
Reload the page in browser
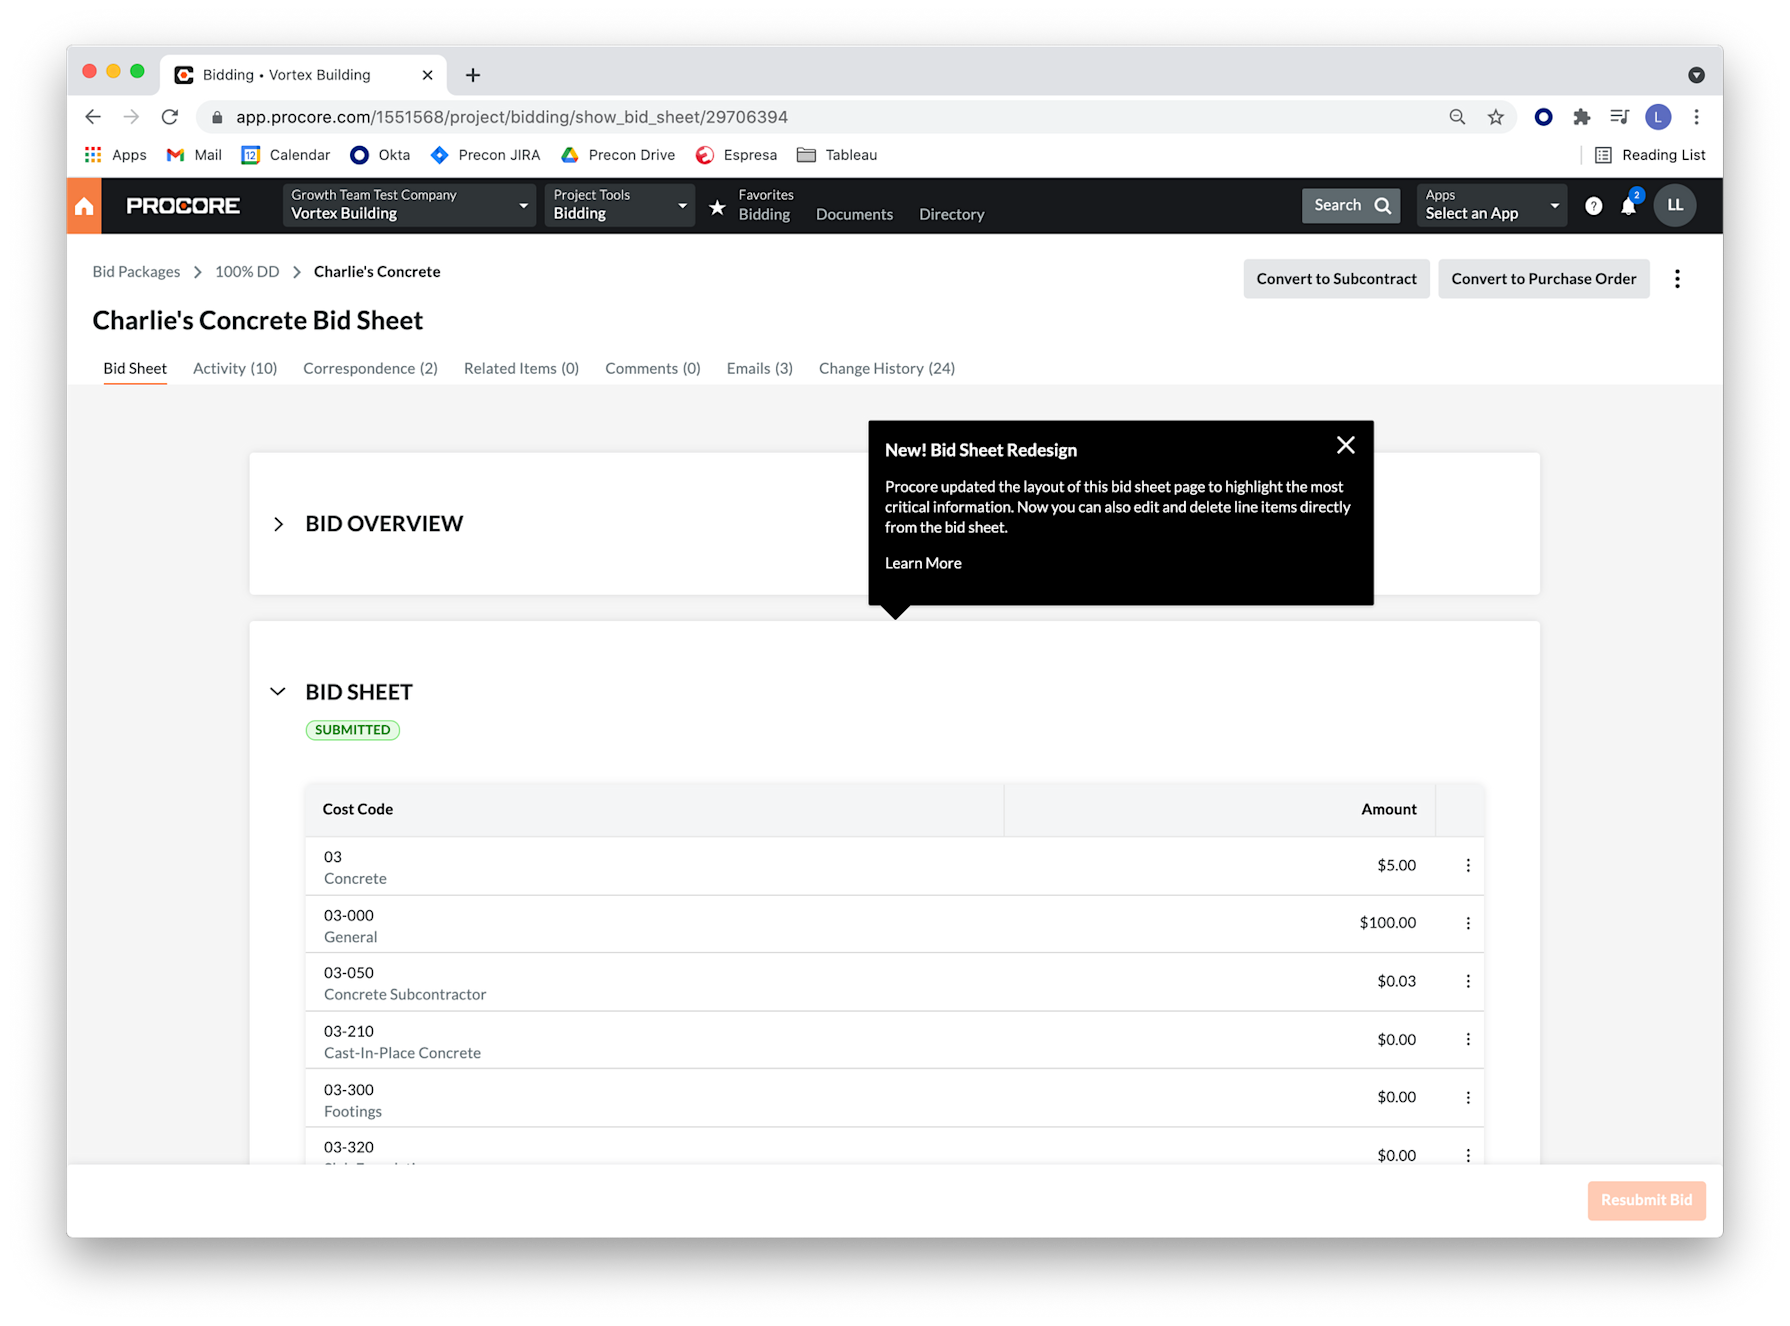point(170,117)
